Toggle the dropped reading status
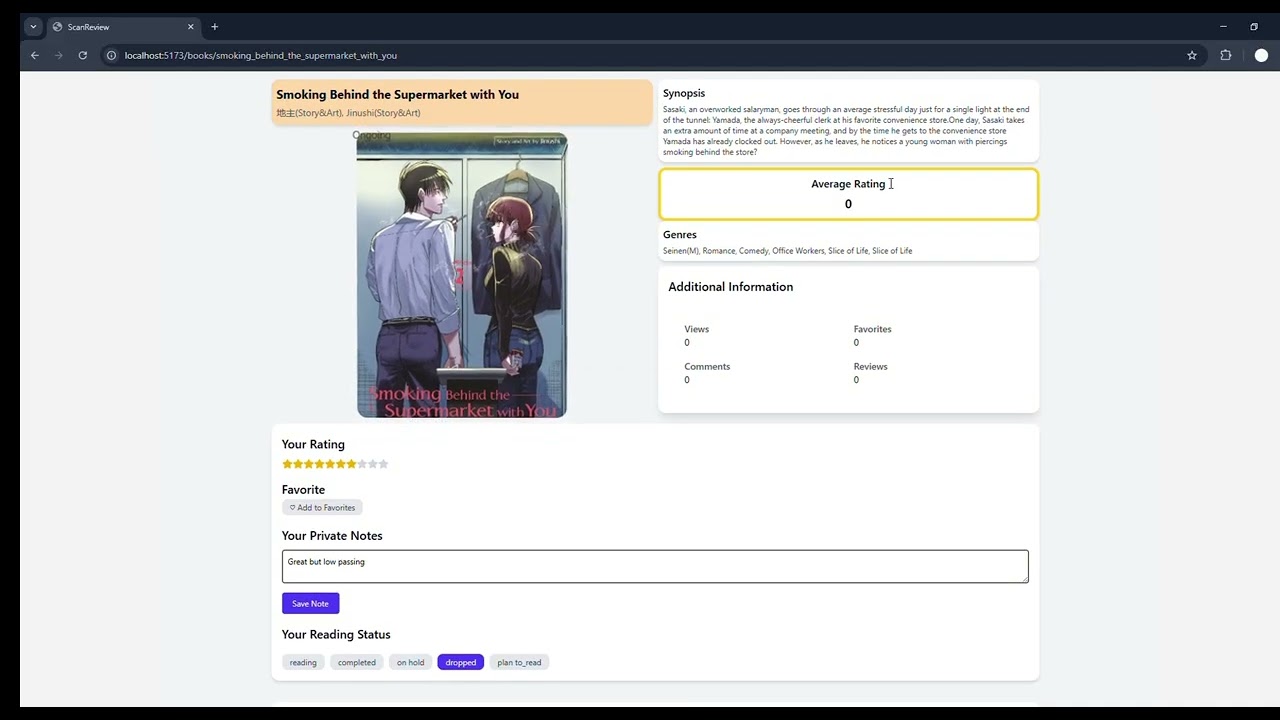This screenshot has height=720, width=1280. point(461,662)
